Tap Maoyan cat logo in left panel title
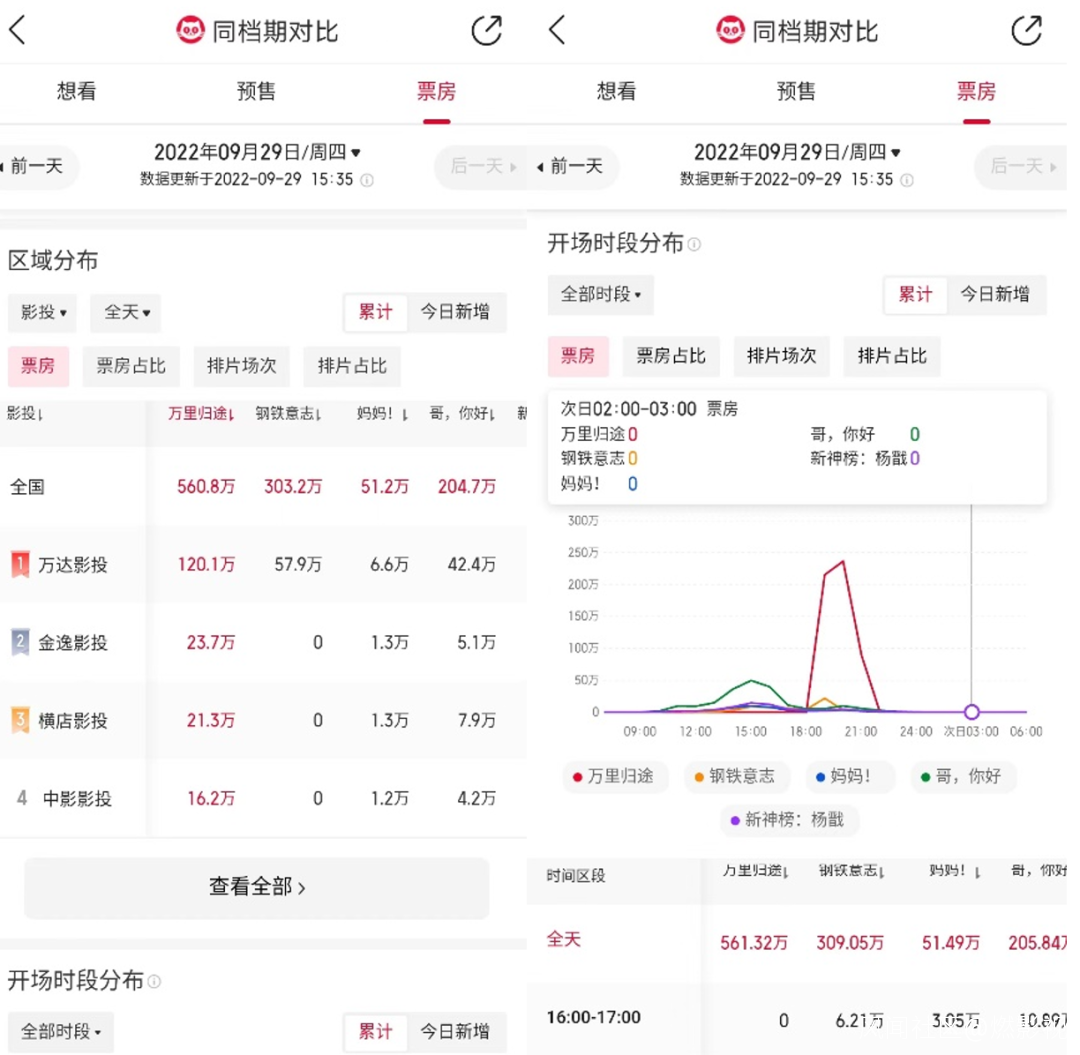This screenshot has height=1055, width=1080. click(x=190, y=30)
